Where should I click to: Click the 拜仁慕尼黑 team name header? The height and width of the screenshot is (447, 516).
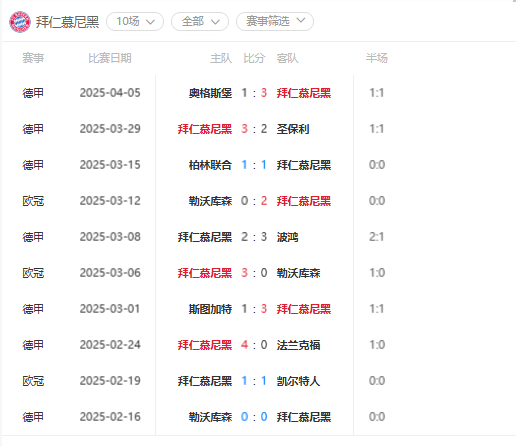(67, 22)
